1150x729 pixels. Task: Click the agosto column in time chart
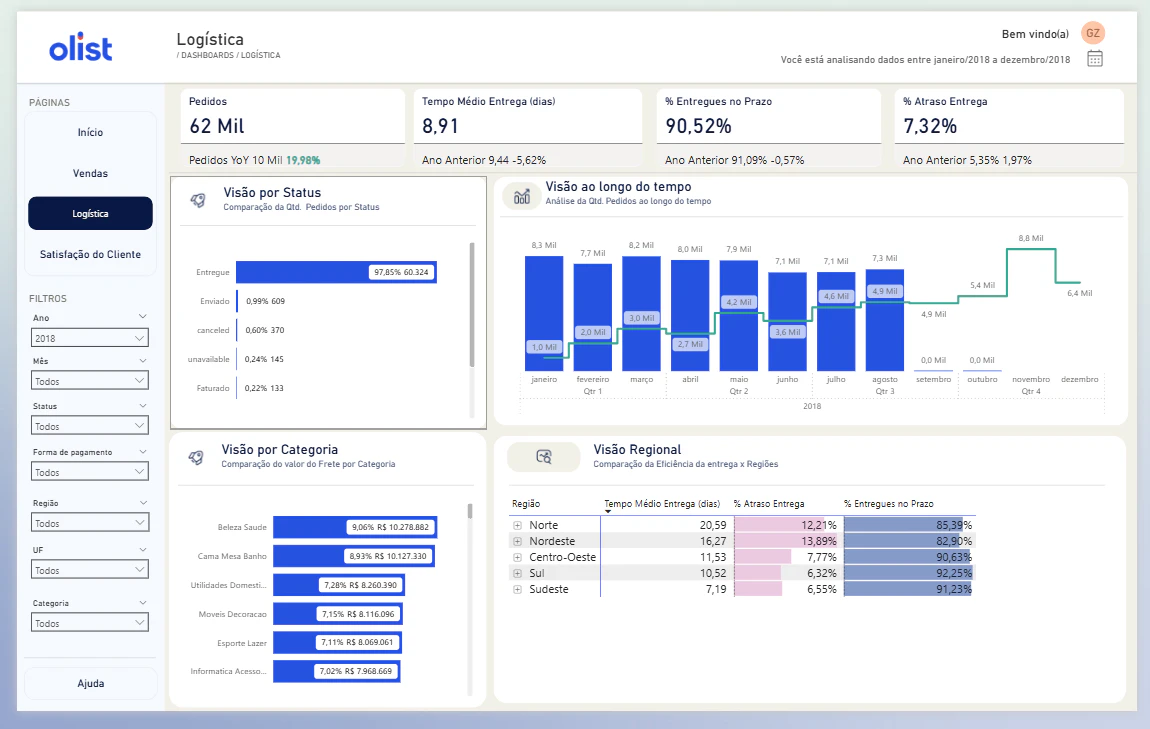(x=885, y=320)
